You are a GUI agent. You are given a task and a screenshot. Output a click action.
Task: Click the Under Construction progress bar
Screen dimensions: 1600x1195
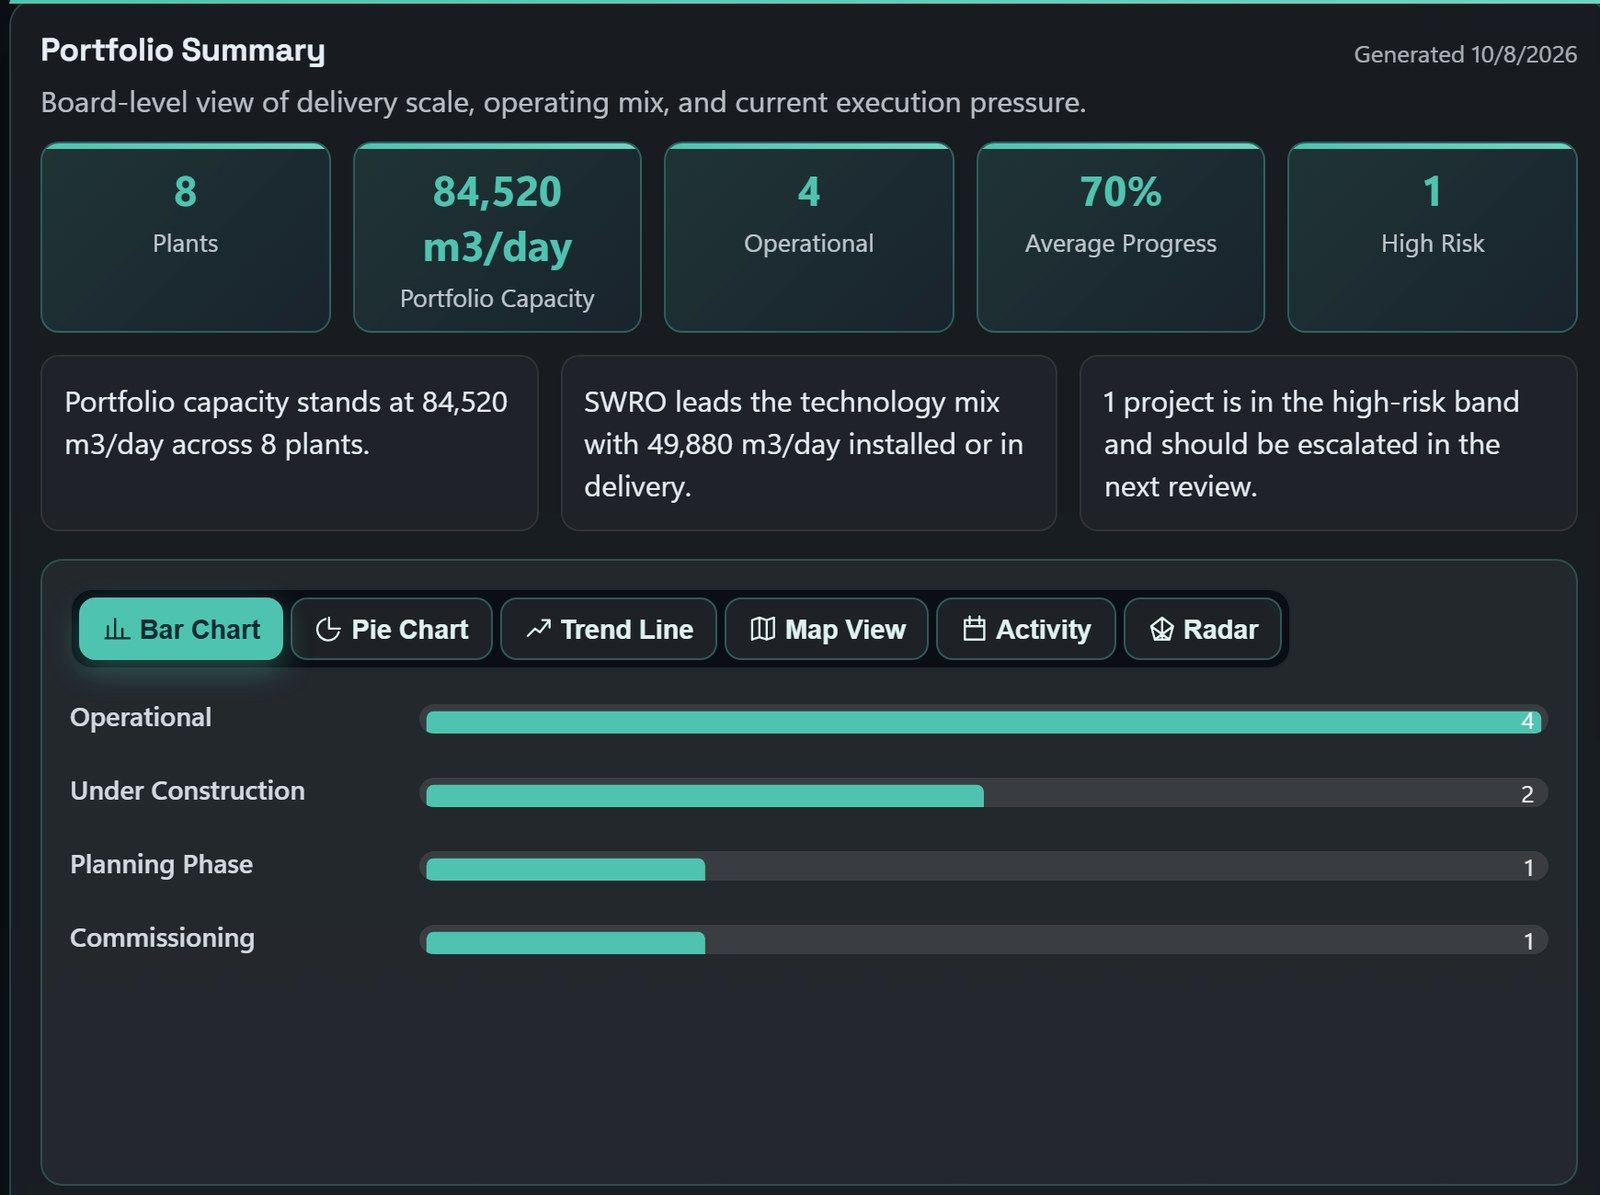pyautogui.click(x=984, y=794)
